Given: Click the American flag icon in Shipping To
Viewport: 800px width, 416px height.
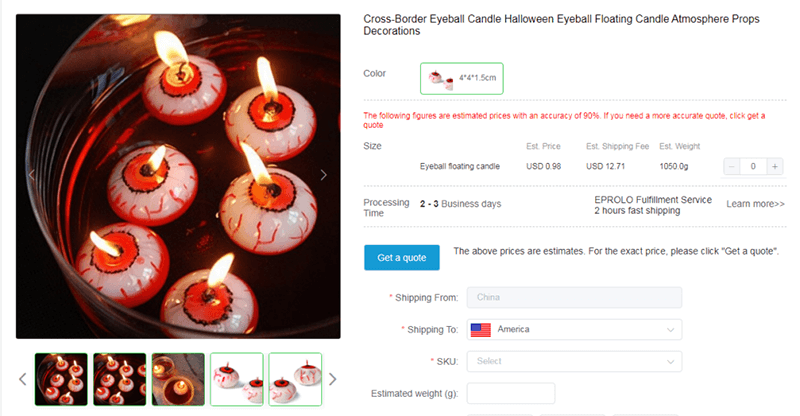Looking at the screenshot, I should 481,329.
